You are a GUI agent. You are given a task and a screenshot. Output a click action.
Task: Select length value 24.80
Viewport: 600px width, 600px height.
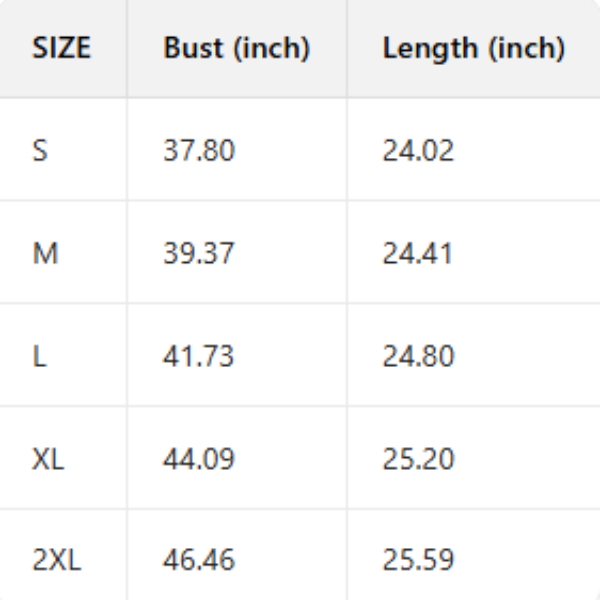pos(418,357)
